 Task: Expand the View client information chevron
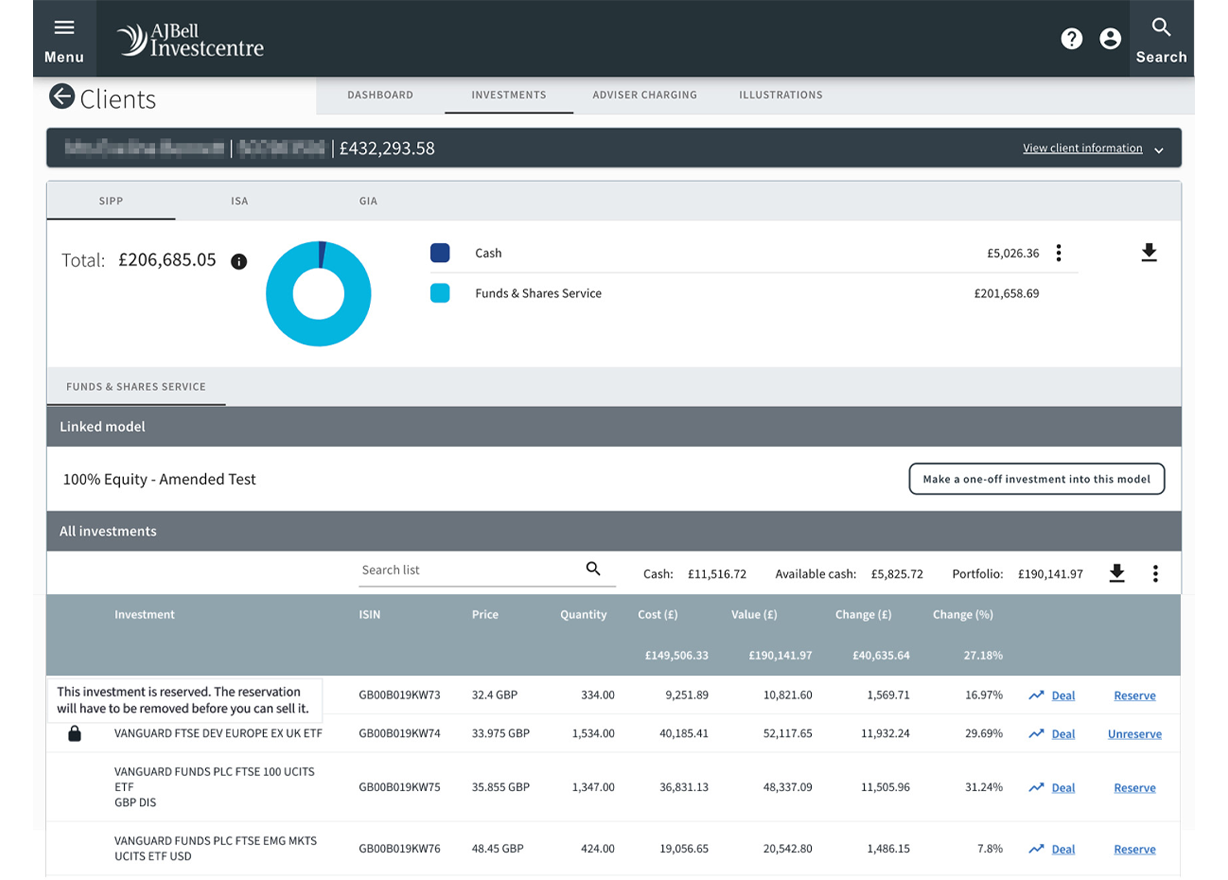coord(1159,148)
